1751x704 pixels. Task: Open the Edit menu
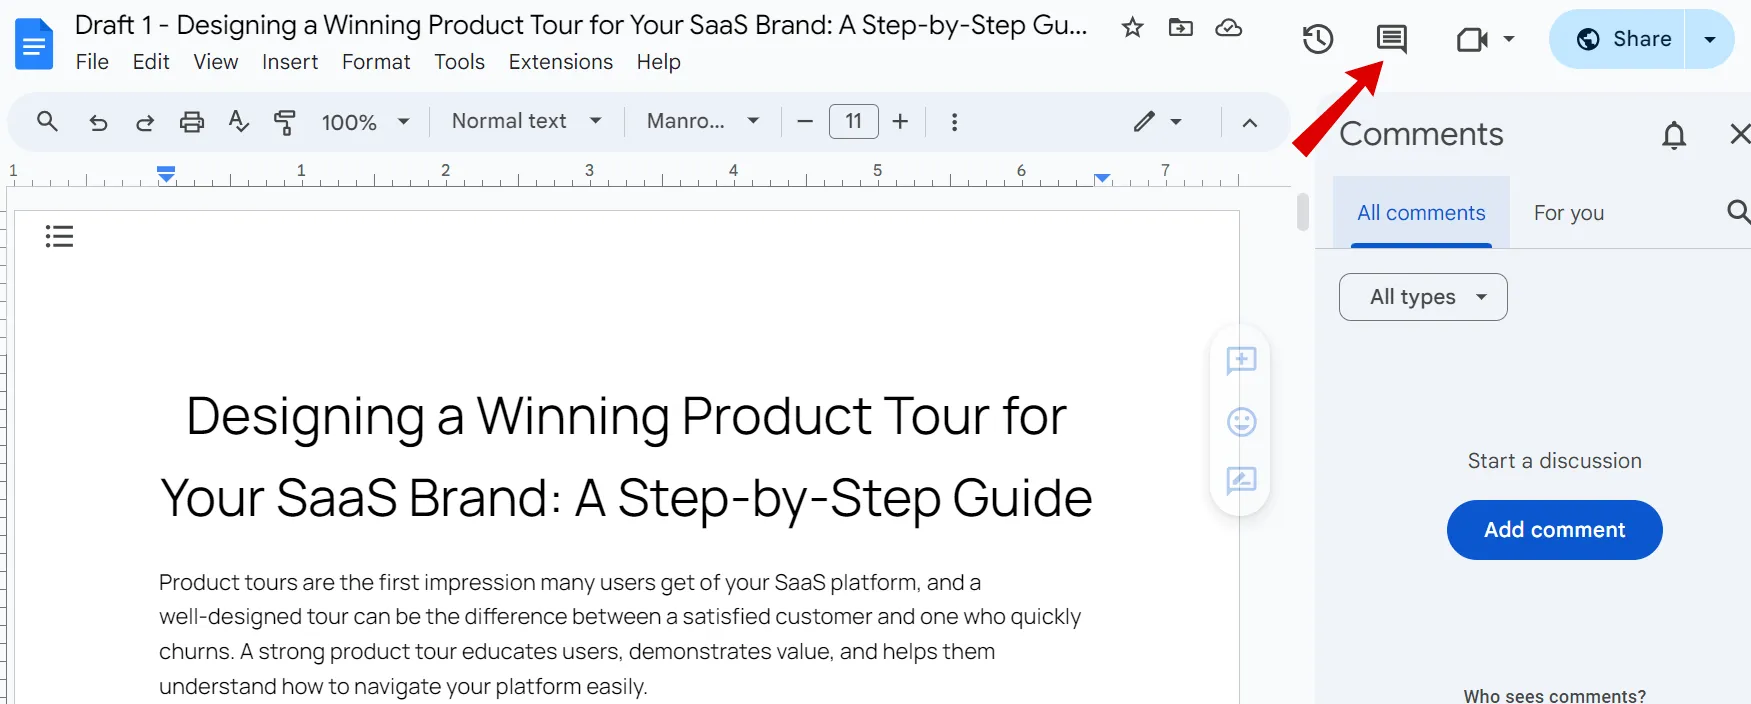click(151, 62)
